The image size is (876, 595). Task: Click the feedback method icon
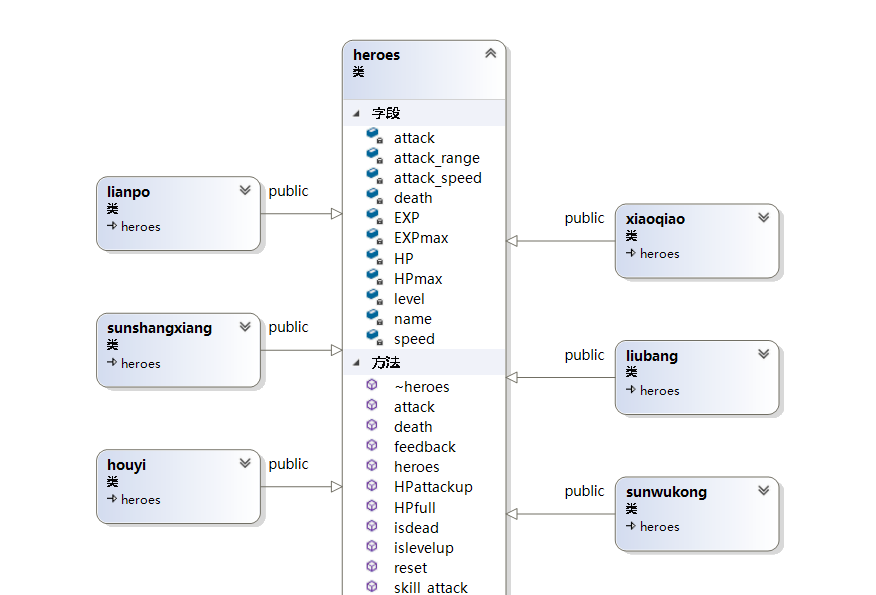coord(372,445)
